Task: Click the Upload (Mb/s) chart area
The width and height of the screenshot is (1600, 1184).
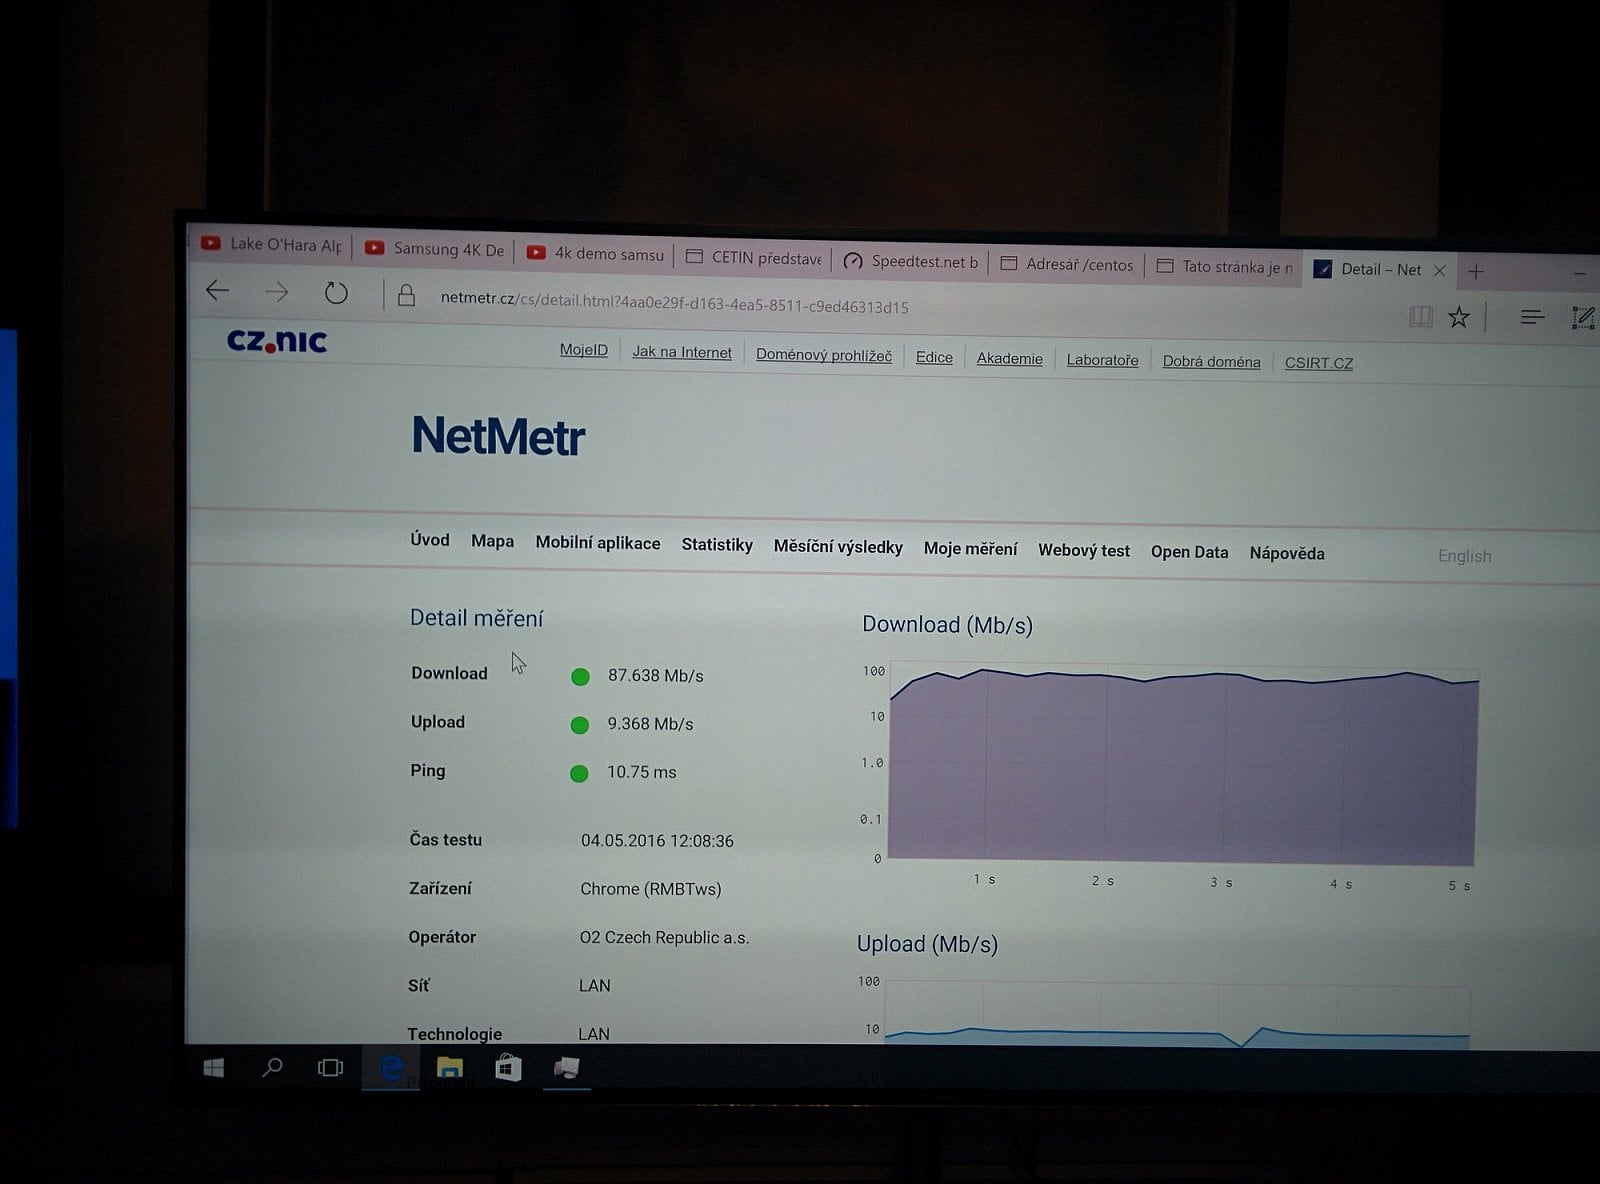Action: click(1177, 1014)
